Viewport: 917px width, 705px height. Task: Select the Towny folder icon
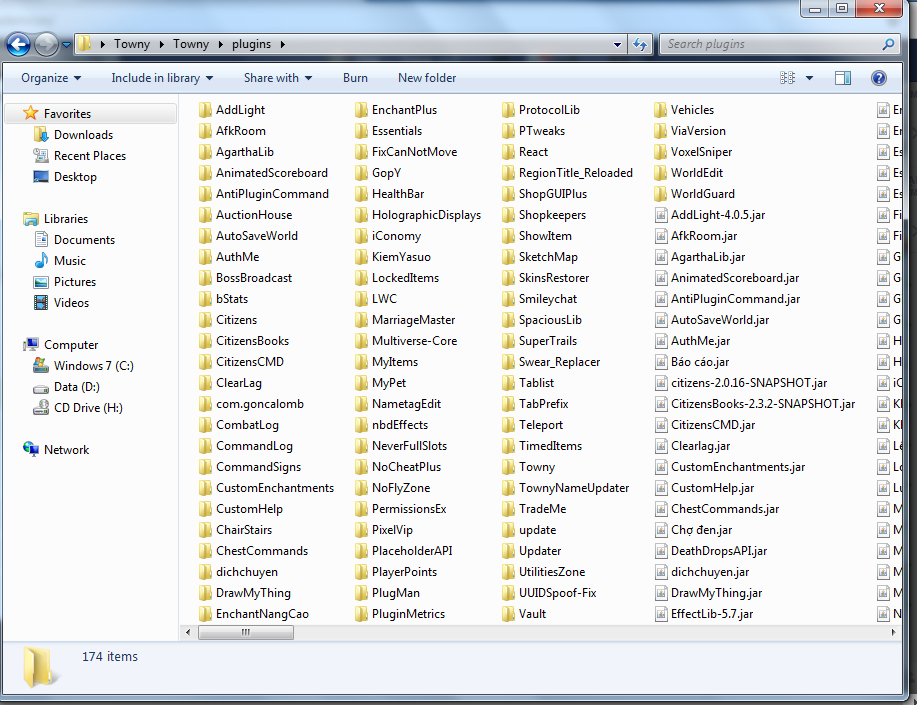point(508,467)
